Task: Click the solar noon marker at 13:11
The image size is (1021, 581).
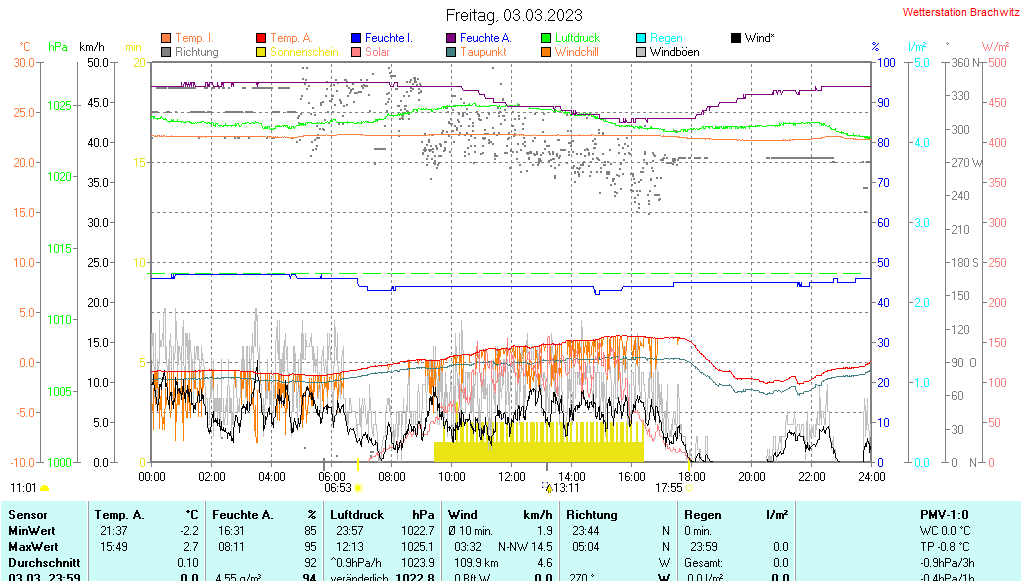Action: 547,488
